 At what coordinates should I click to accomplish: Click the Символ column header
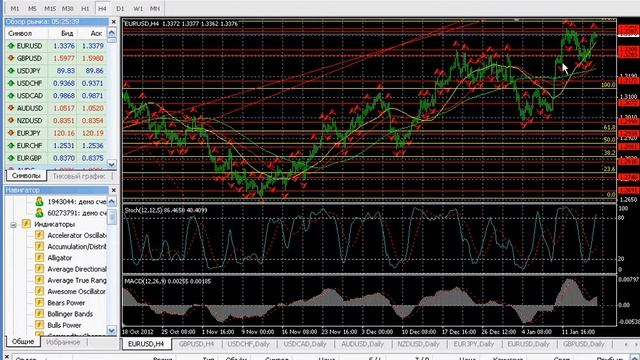20,33
